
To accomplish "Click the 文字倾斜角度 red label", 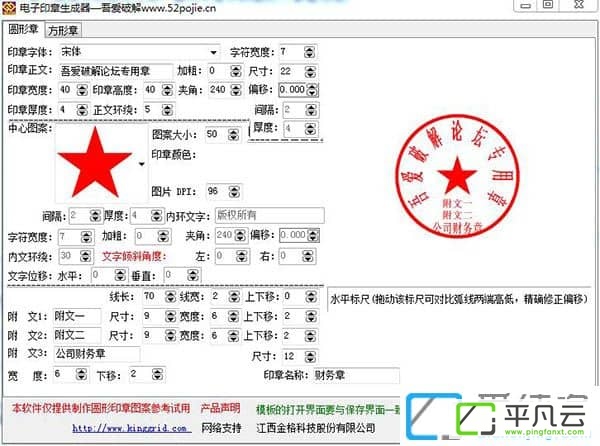I will point(134,256).
